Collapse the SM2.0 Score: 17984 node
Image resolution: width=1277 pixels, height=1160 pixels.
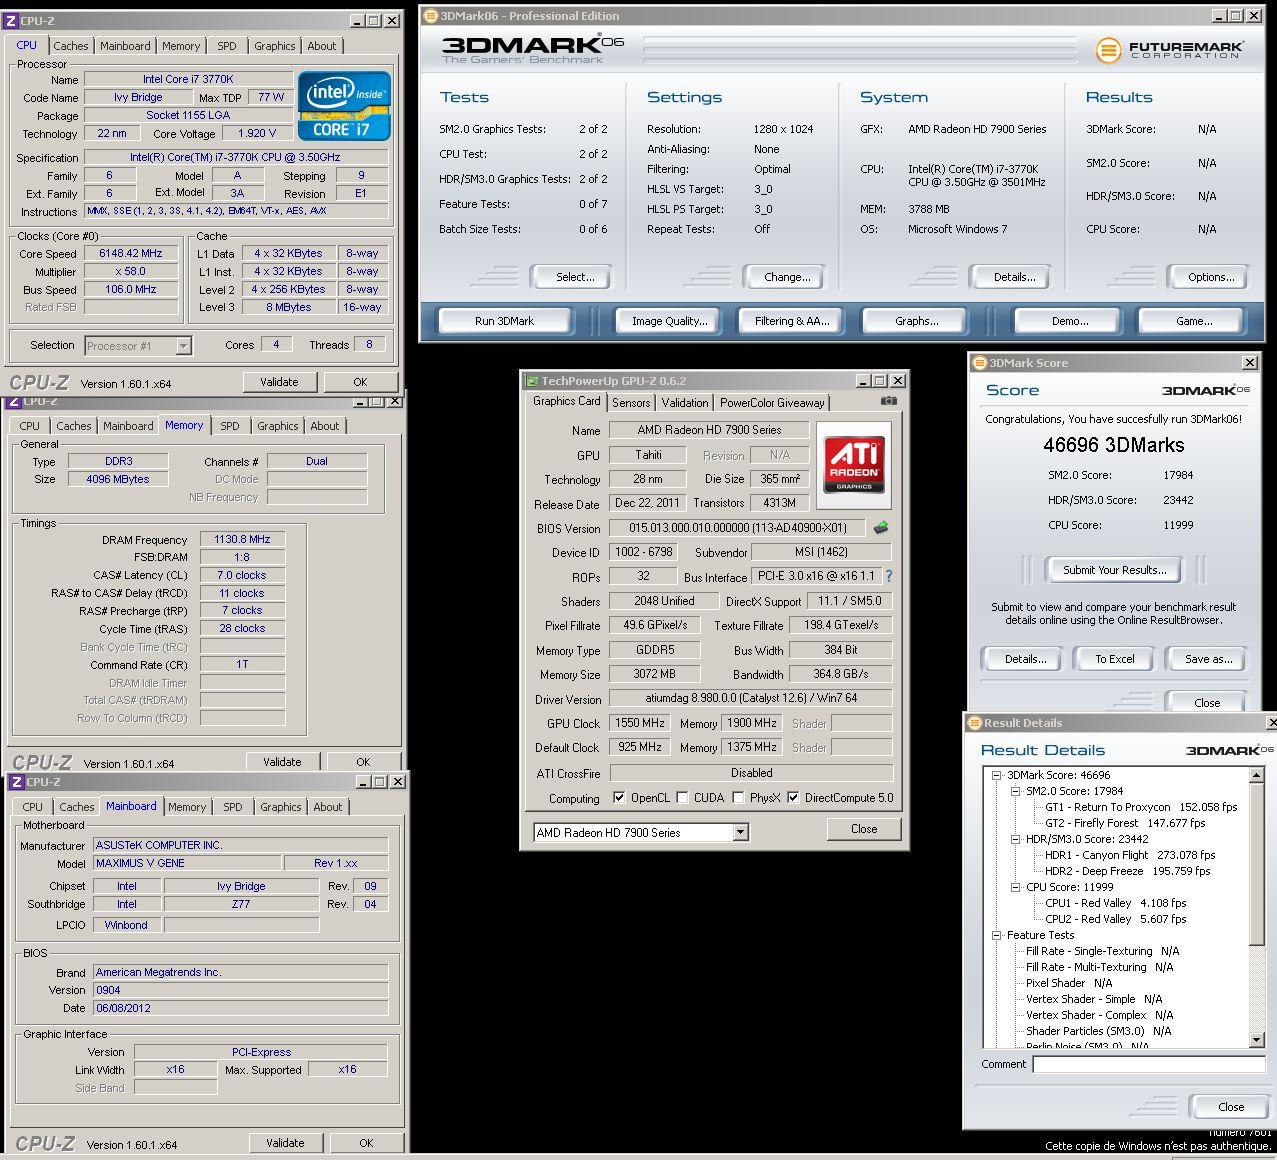coord(1015,791)
